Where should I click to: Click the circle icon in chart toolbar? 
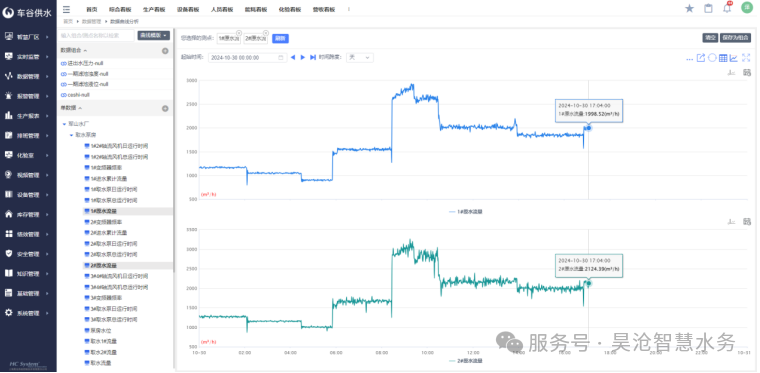point(712,58)
